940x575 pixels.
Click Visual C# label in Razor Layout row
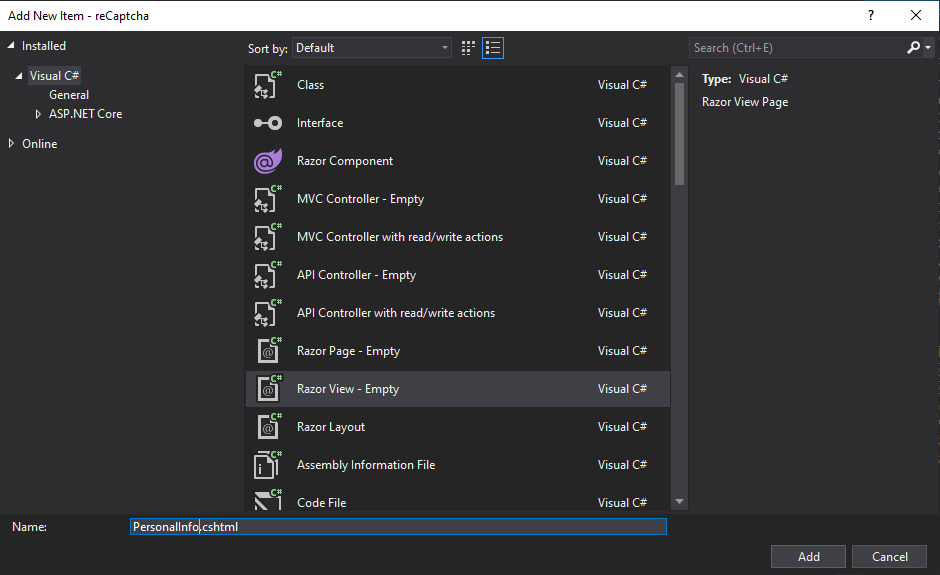tap(622, 427)
